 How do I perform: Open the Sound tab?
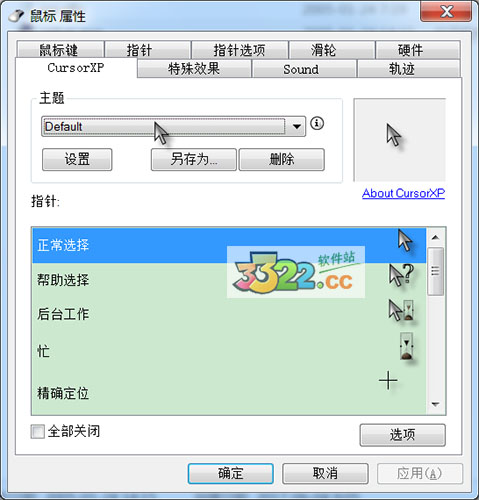tap(301, 69)
